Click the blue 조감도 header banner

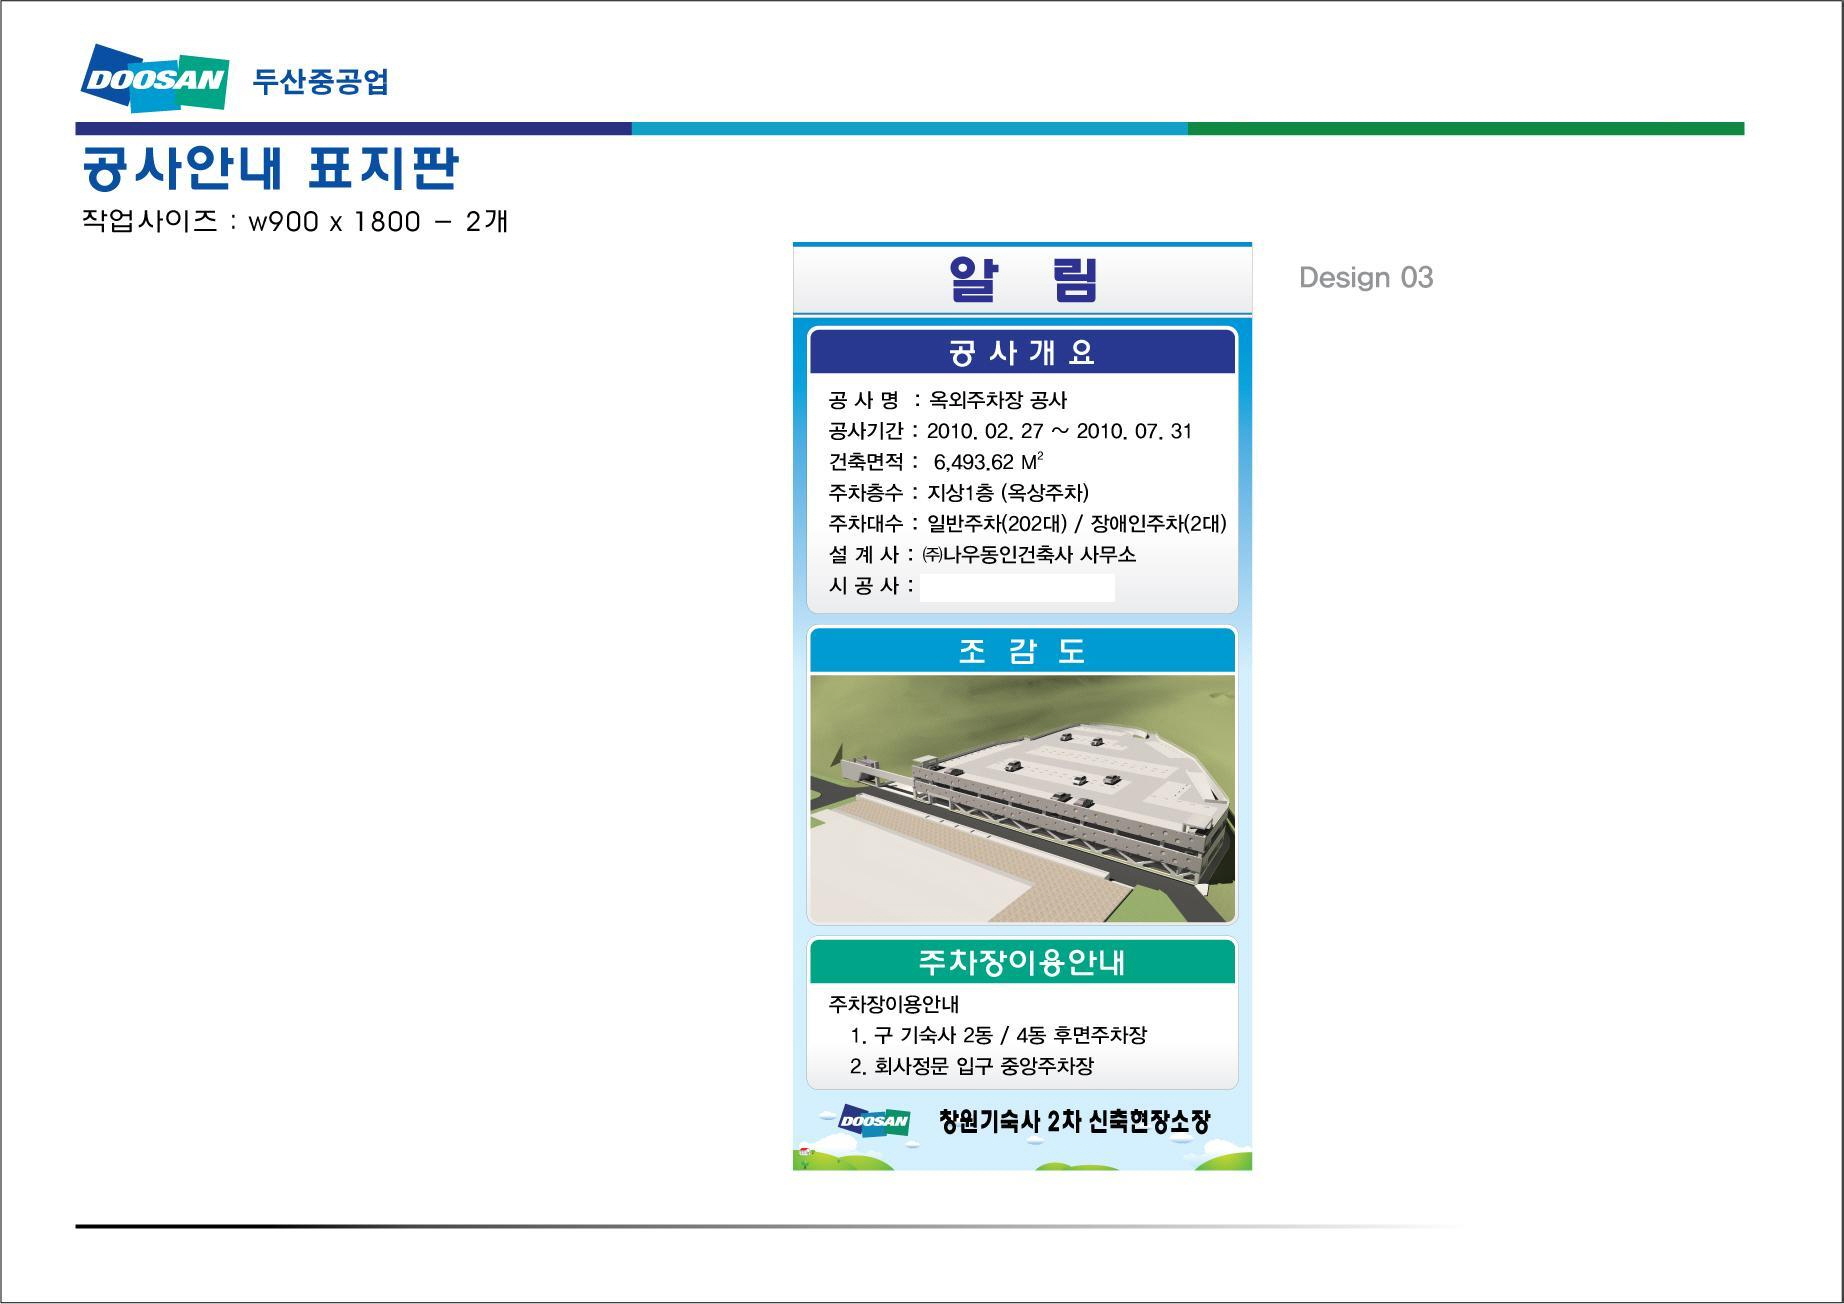(x=1021, y=651)
